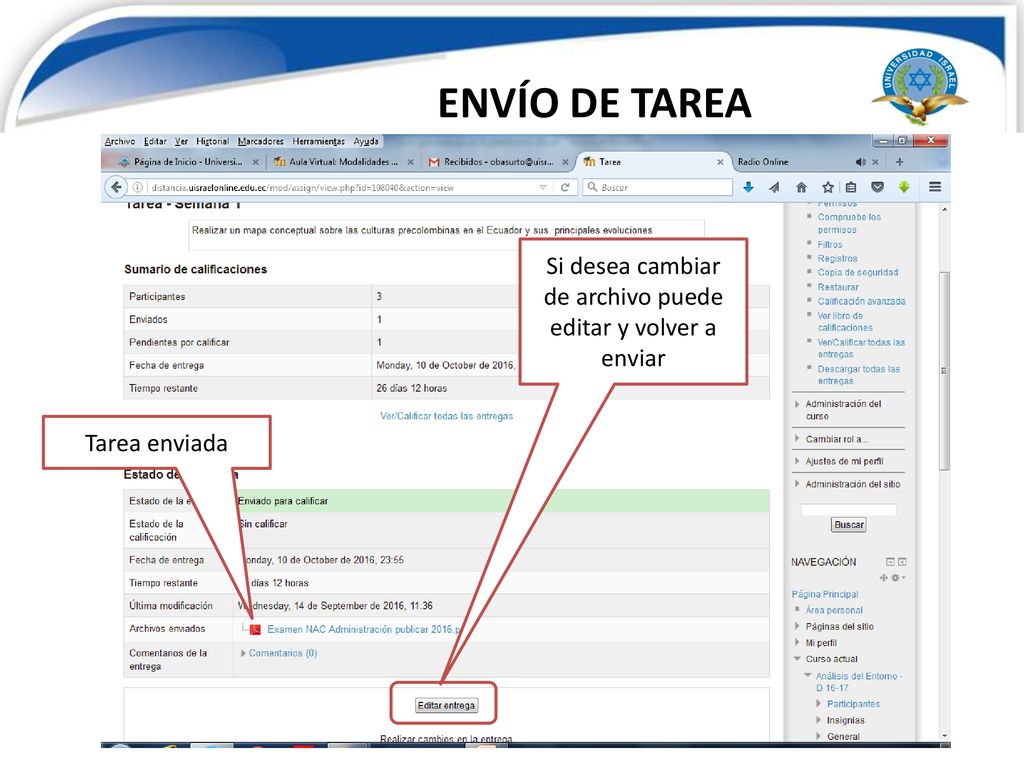Open the Marcadores menu
Viewport: 1024px width, 768px height.
coord(261,141)
